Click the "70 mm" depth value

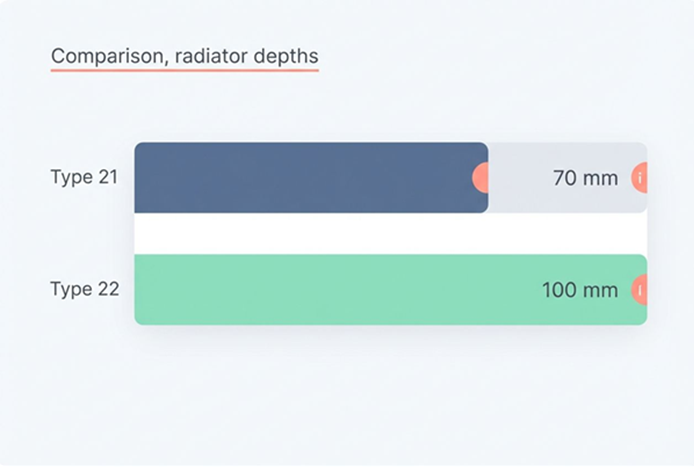(585, 179)
